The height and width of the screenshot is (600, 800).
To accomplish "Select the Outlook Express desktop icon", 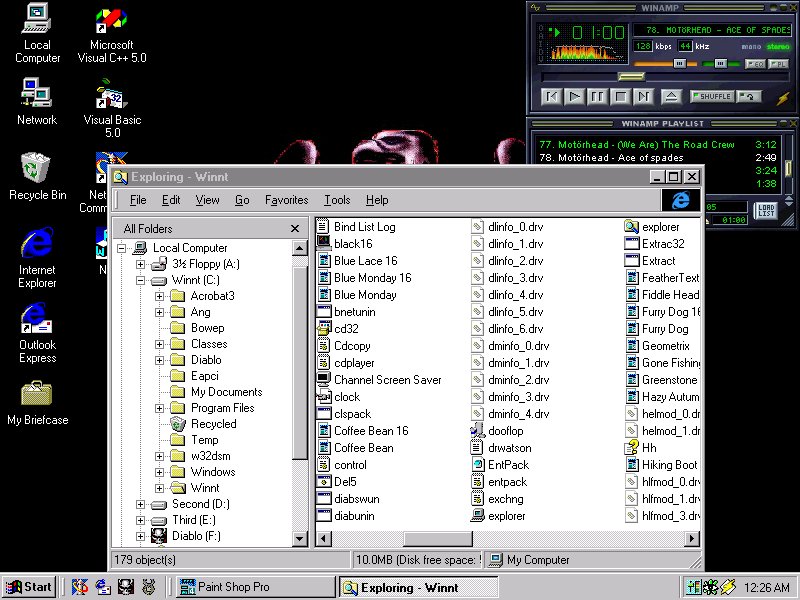I will click(x=37, y=333).
